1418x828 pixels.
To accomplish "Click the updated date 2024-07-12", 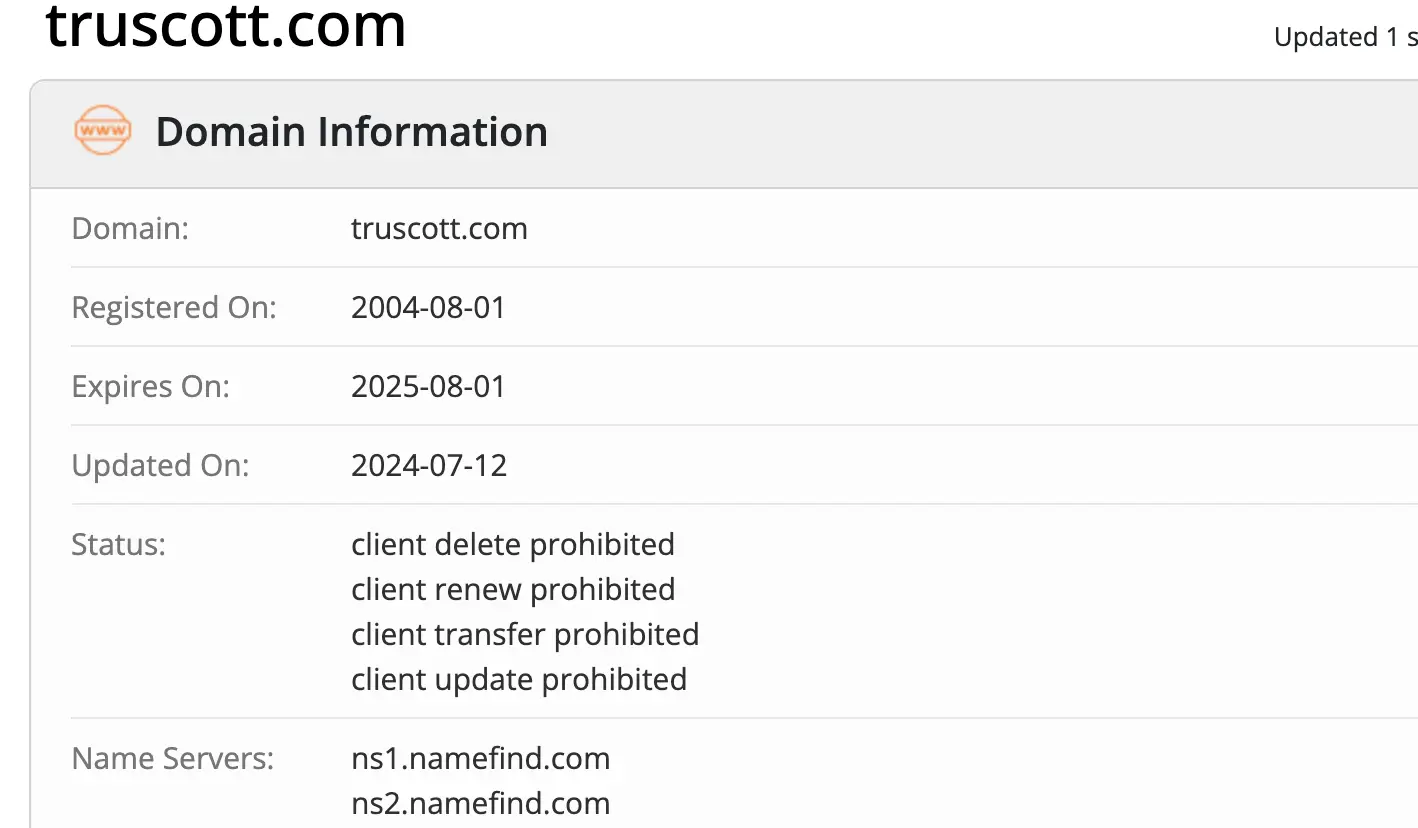I will tap(429, 465).
